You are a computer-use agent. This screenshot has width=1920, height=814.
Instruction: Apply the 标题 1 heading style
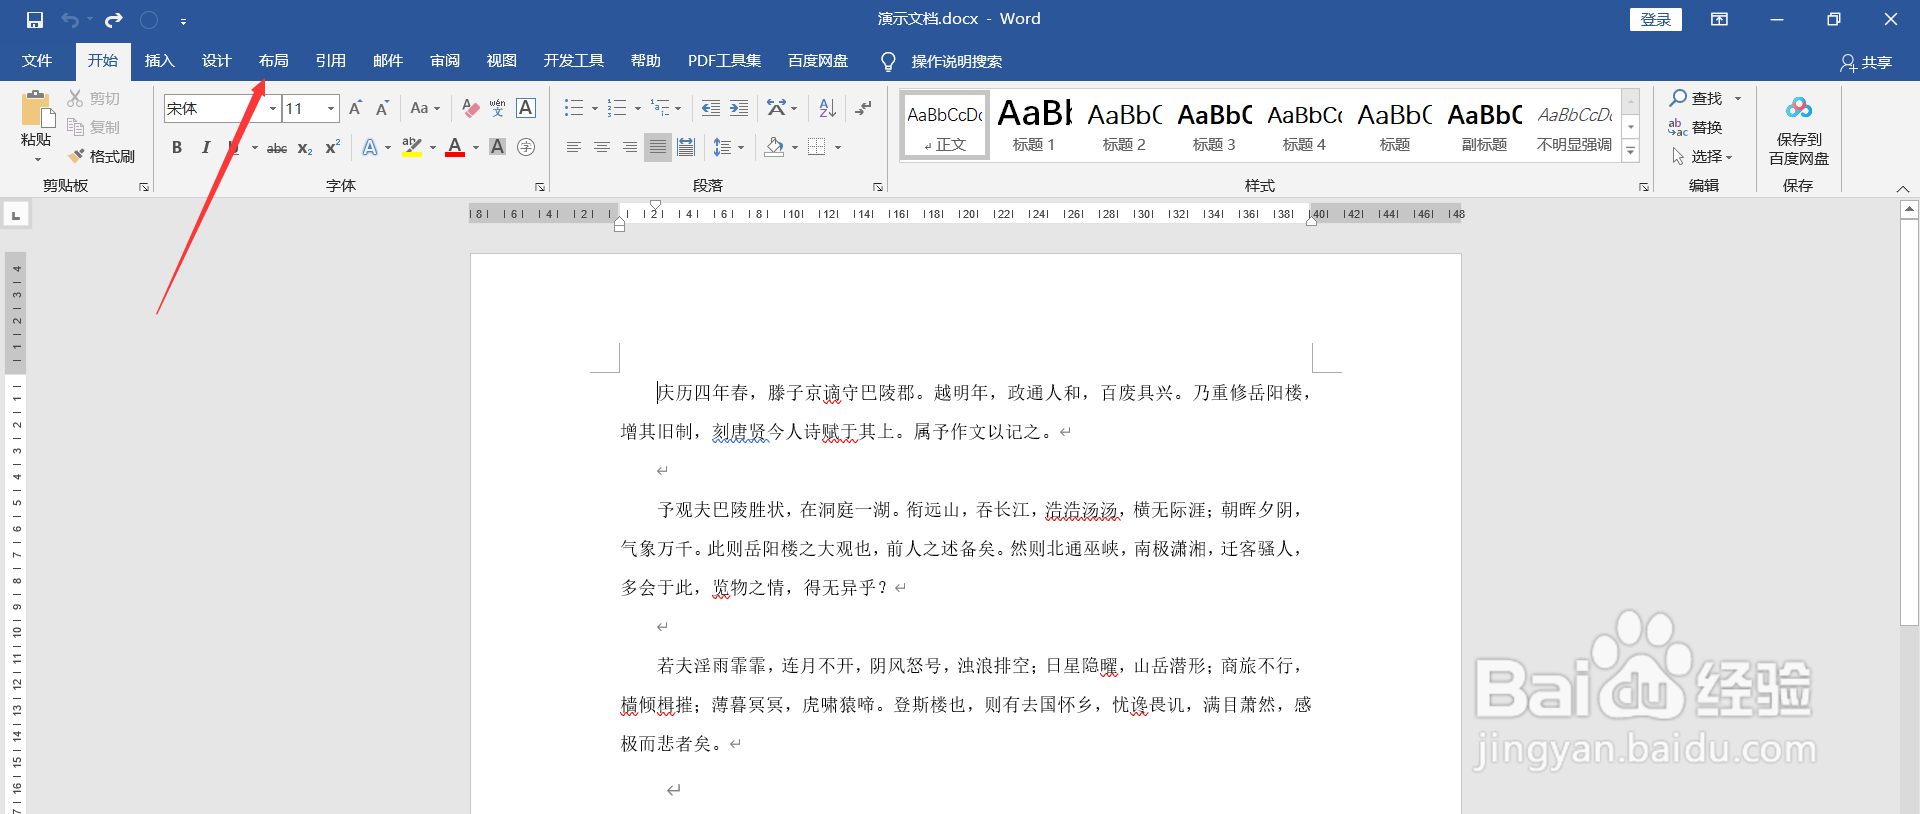click(1034, 125)
